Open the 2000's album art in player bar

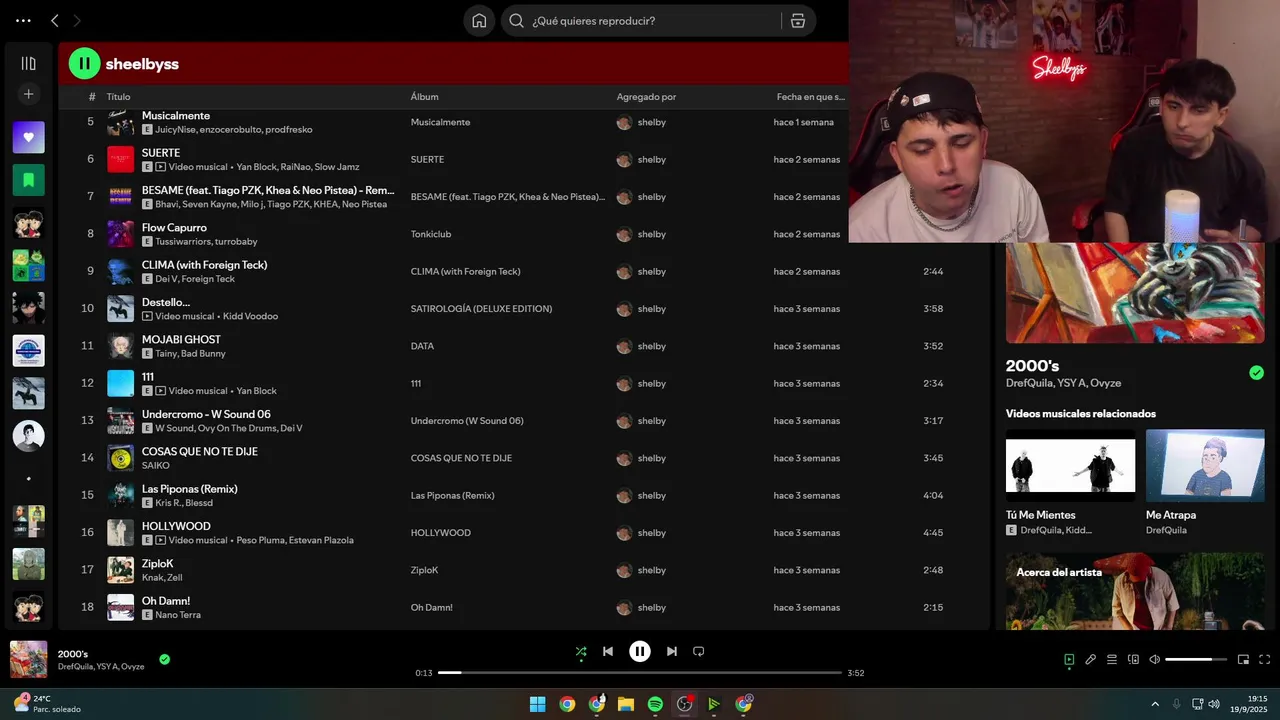28,660
